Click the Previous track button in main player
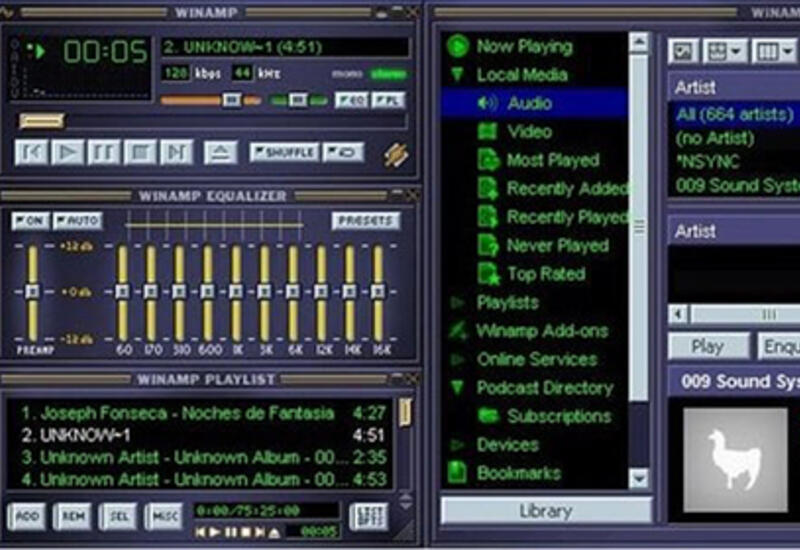This screenshot has width=800, height=550. 31,152
